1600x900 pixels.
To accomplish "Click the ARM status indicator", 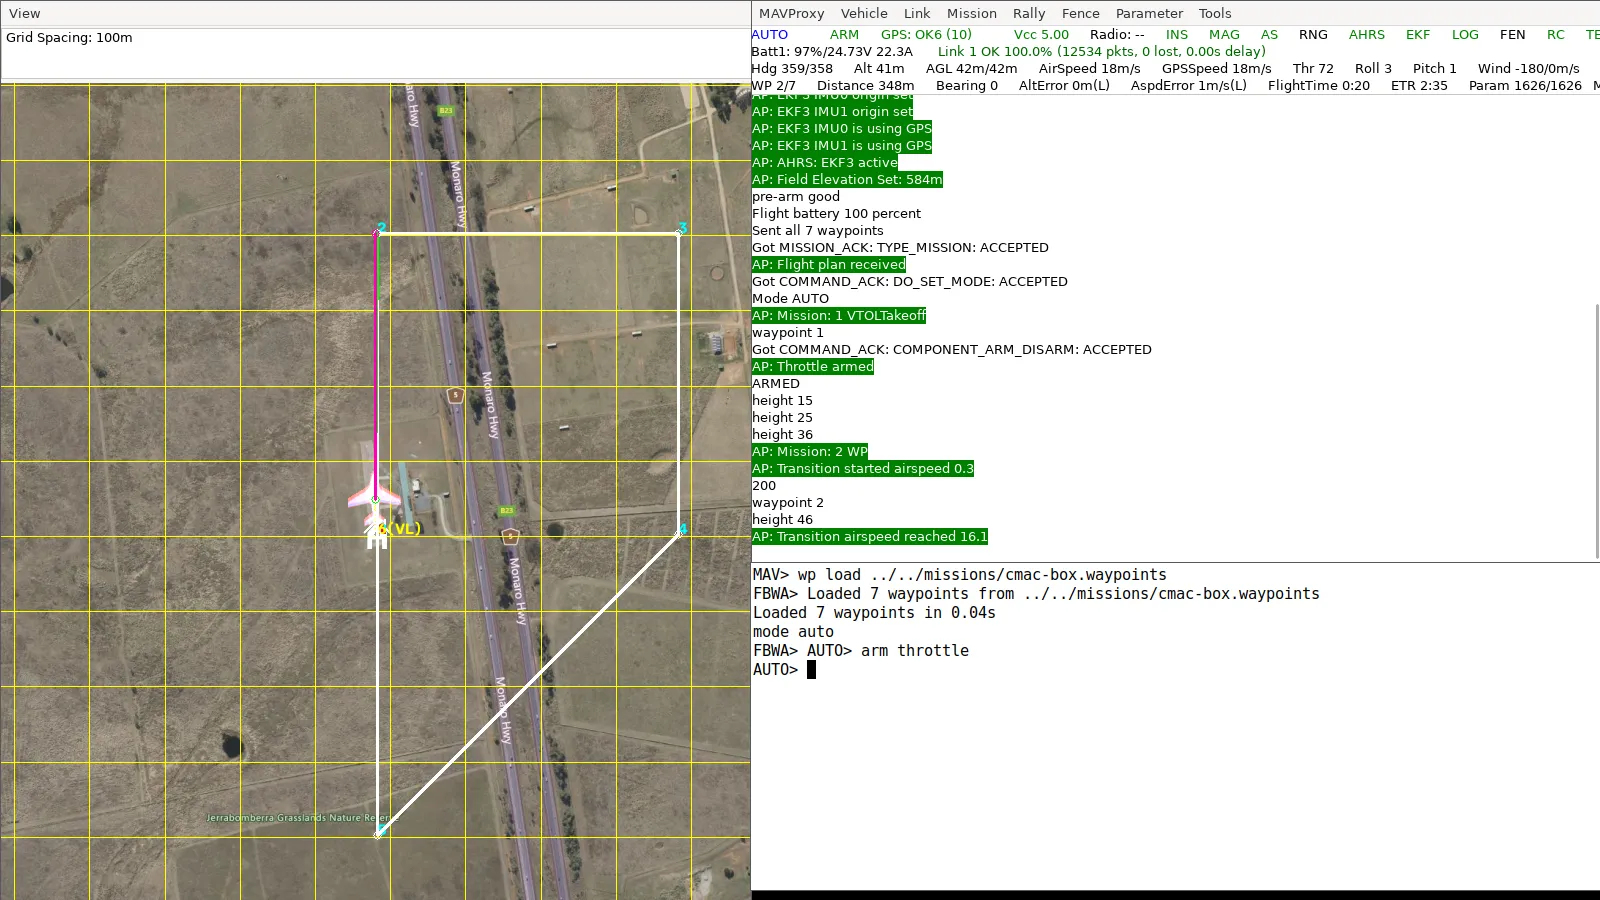I will [x=844, y=34].
